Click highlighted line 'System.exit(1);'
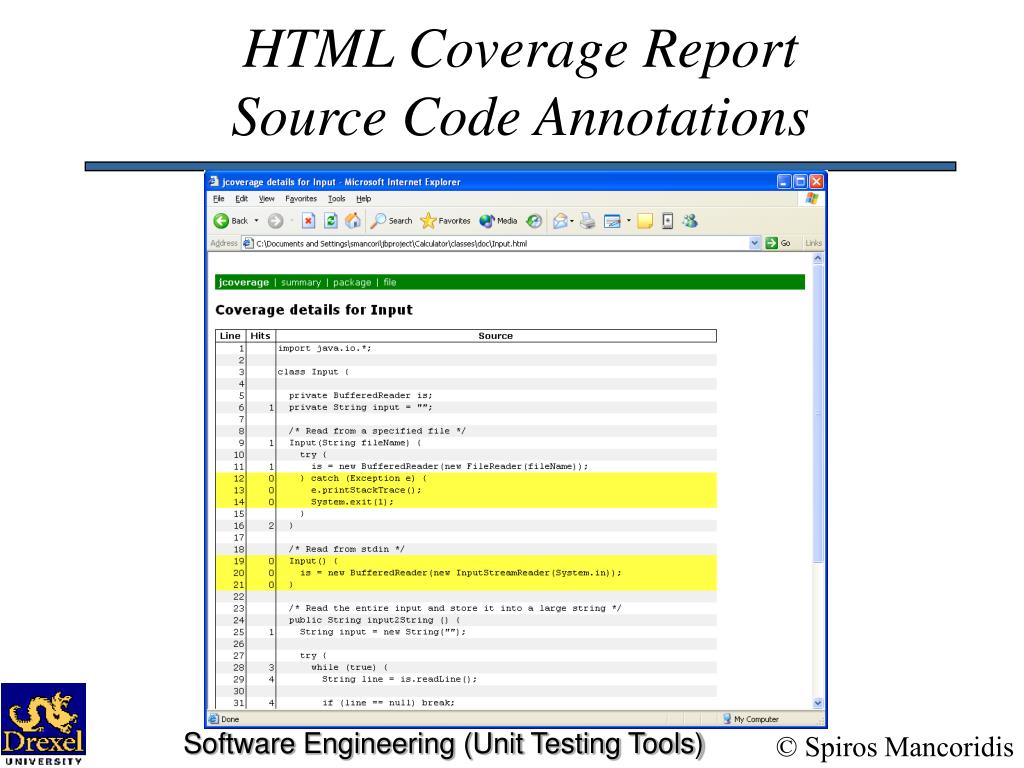The width and height of the screenshot is (1024, 768). (x=352, y=502)
